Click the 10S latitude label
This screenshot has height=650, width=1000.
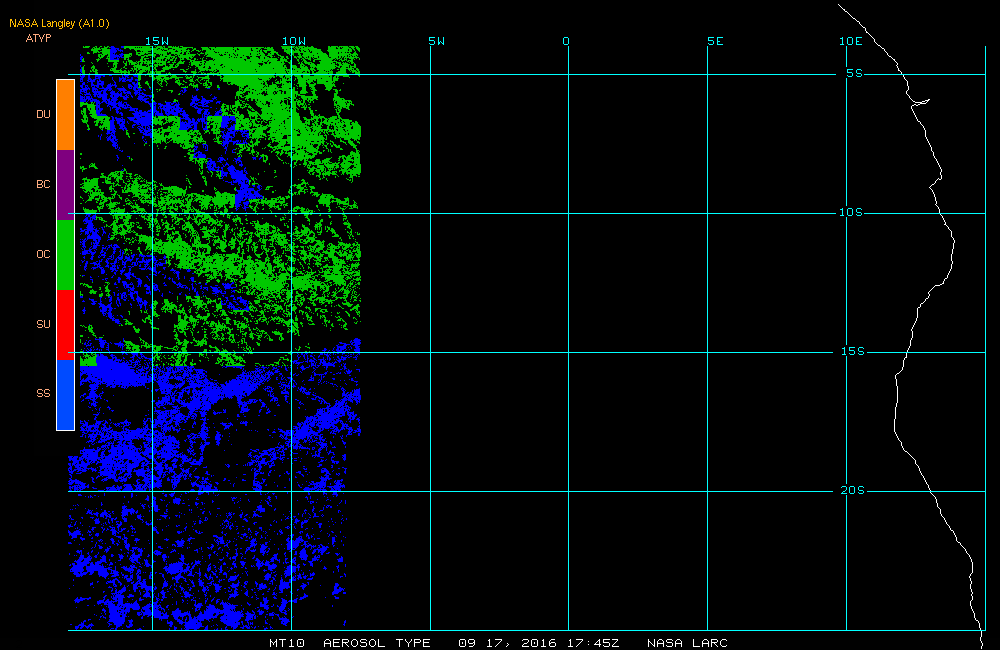click(x=851, y=212)
